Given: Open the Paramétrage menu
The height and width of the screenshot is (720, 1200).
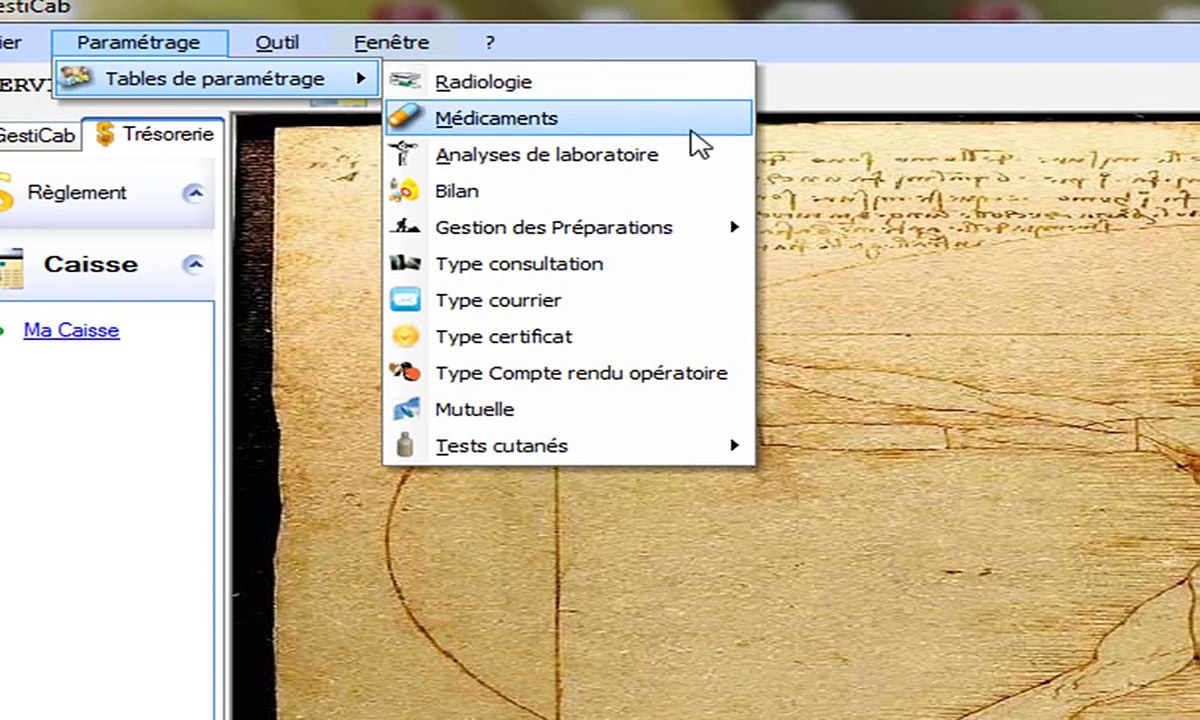Looking at the screenshot, I should pyautogui.click(x=139, y=43).
